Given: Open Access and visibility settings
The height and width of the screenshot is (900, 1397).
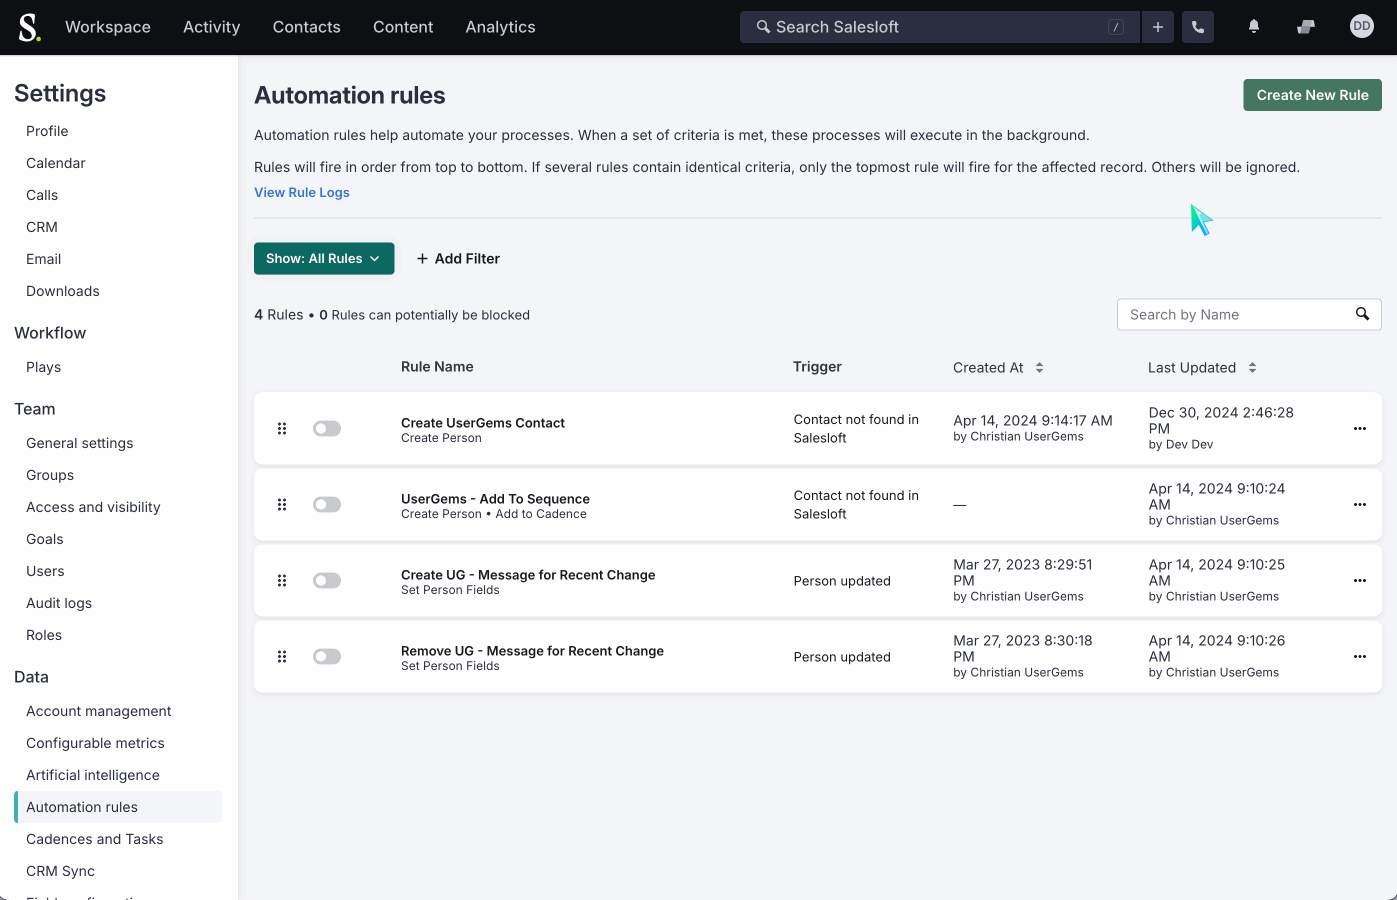Looking at the screenshot, I should tap(93, 507).
